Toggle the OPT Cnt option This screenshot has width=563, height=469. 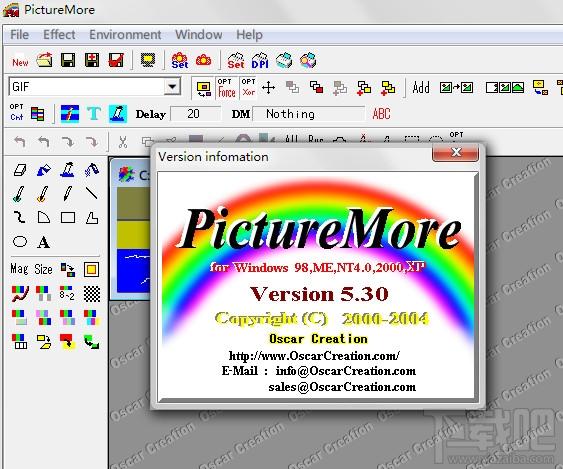(17, 112)
